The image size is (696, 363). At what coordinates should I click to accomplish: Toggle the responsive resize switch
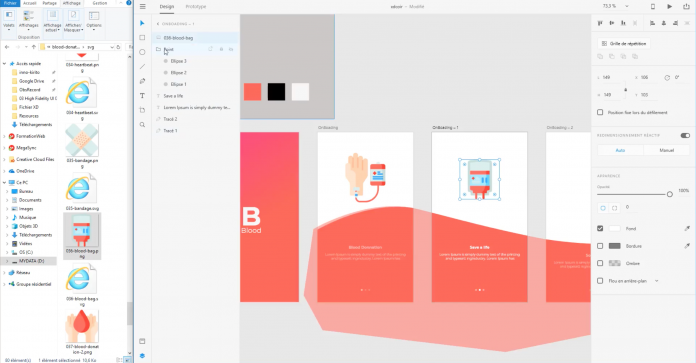coord(685,135)
